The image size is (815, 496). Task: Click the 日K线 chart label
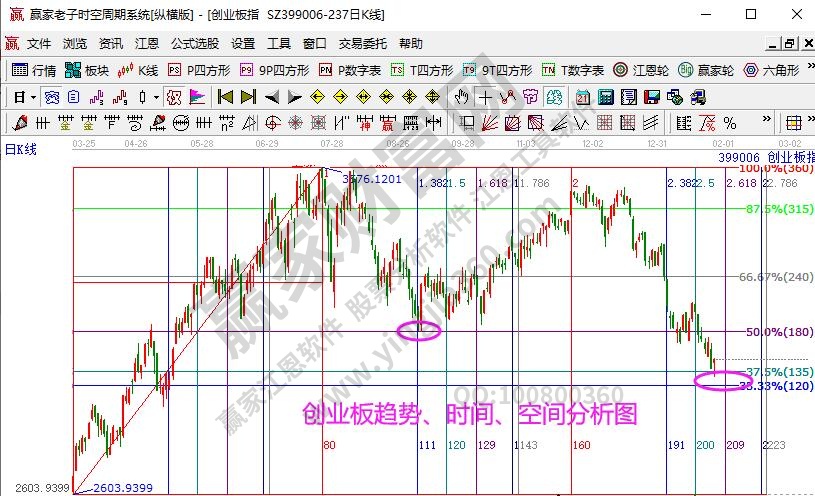tap(20, 149)
